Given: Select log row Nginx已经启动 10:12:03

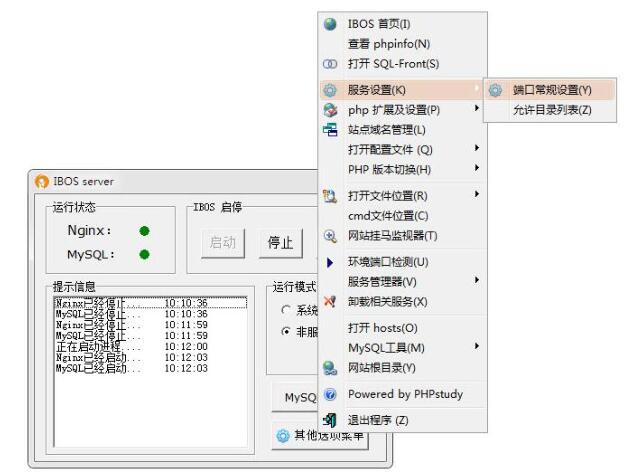Looking at the screenshot, I should click(151, 358).
